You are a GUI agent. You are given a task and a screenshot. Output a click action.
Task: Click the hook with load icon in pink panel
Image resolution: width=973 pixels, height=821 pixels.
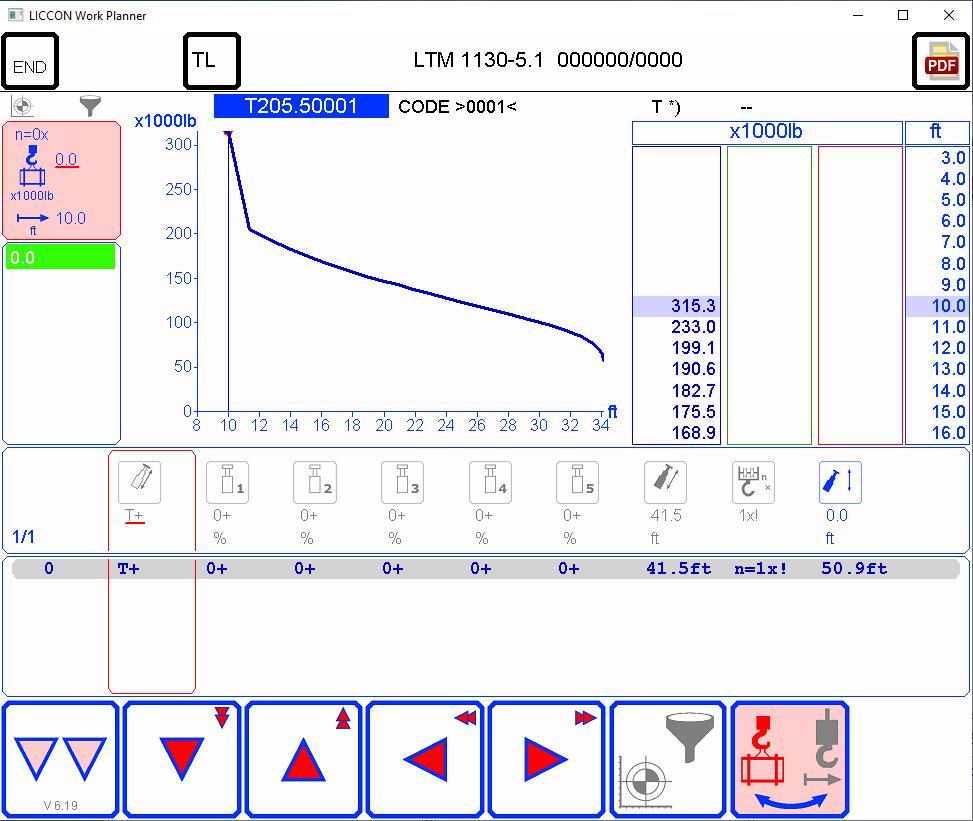pyautogui.click(x=32, y=166)
